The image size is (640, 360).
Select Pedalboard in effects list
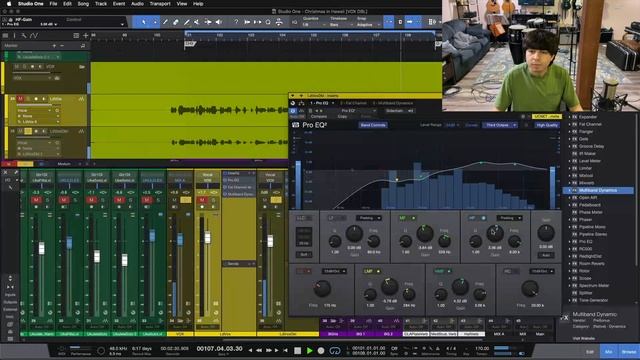(590, 205)
